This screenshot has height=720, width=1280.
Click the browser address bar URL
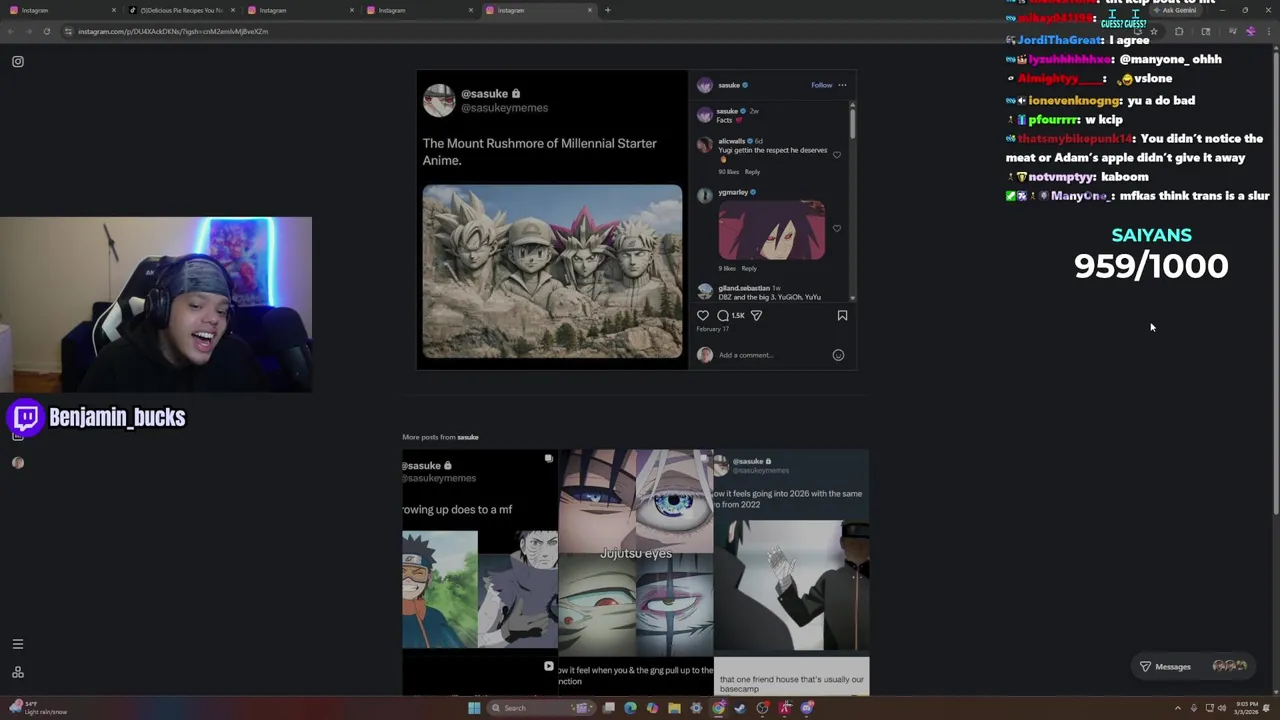tap(173, 31)
